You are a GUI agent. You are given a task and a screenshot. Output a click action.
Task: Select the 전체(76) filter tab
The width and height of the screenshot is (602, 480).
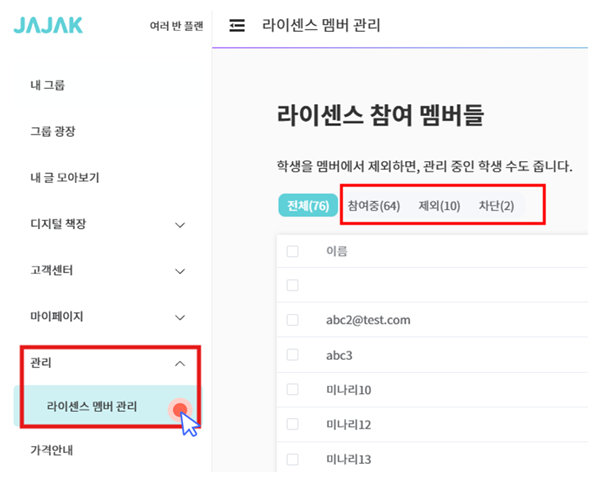(307, 206)
